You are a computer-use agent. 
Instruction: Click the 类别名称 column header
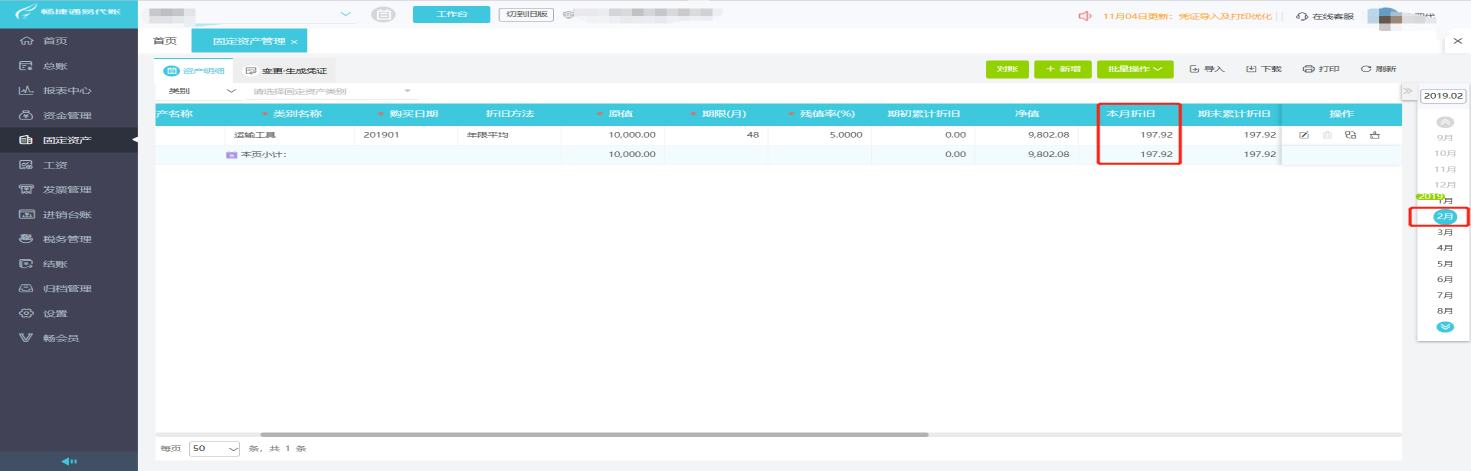pos(290,114)
